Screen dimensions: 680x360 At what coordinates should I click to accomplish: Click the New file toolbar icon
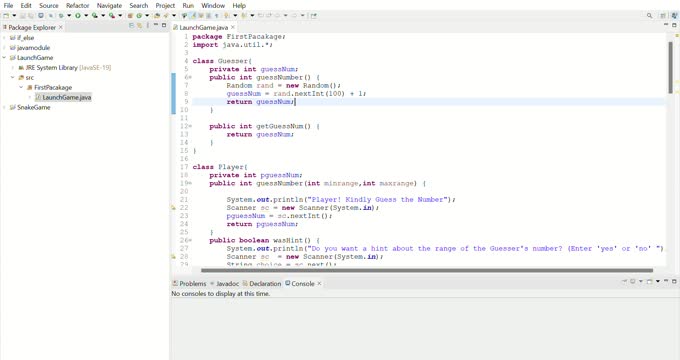pos(6,16)
